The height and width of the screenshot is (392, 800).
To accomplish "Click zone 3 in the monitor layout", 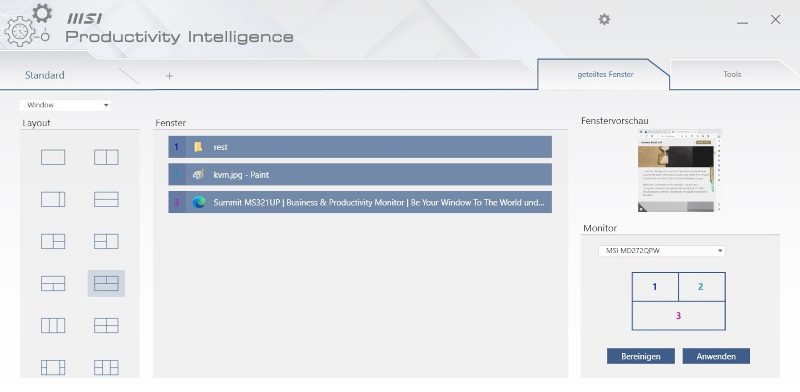I will (x=679, y=316).
